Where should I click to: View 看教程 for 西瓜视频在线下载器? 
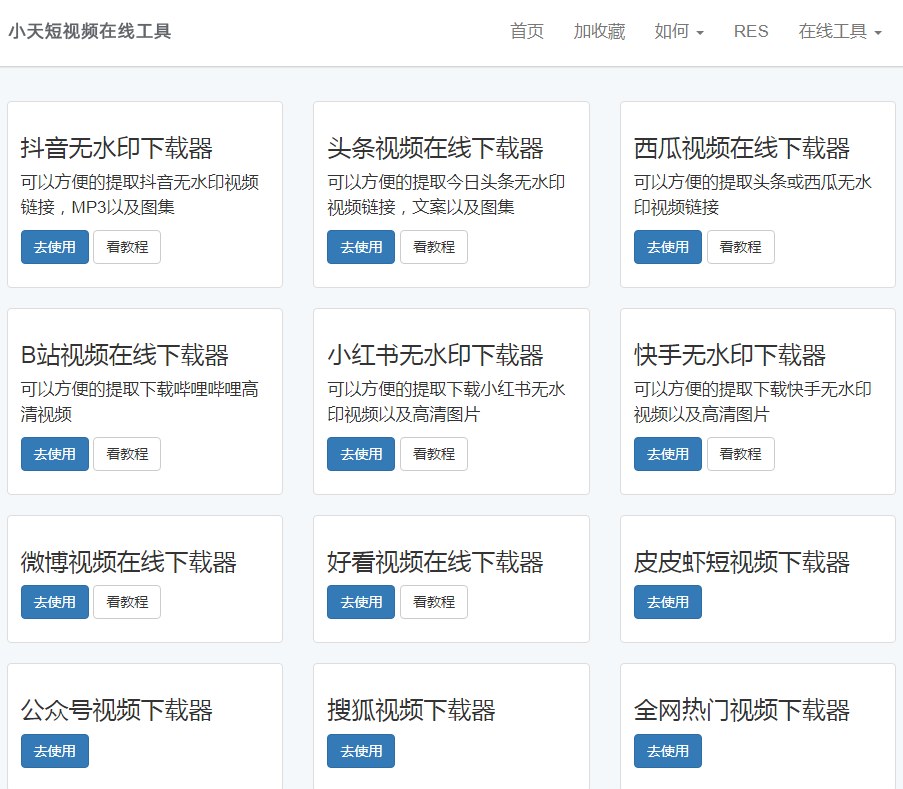click(740, 247)
